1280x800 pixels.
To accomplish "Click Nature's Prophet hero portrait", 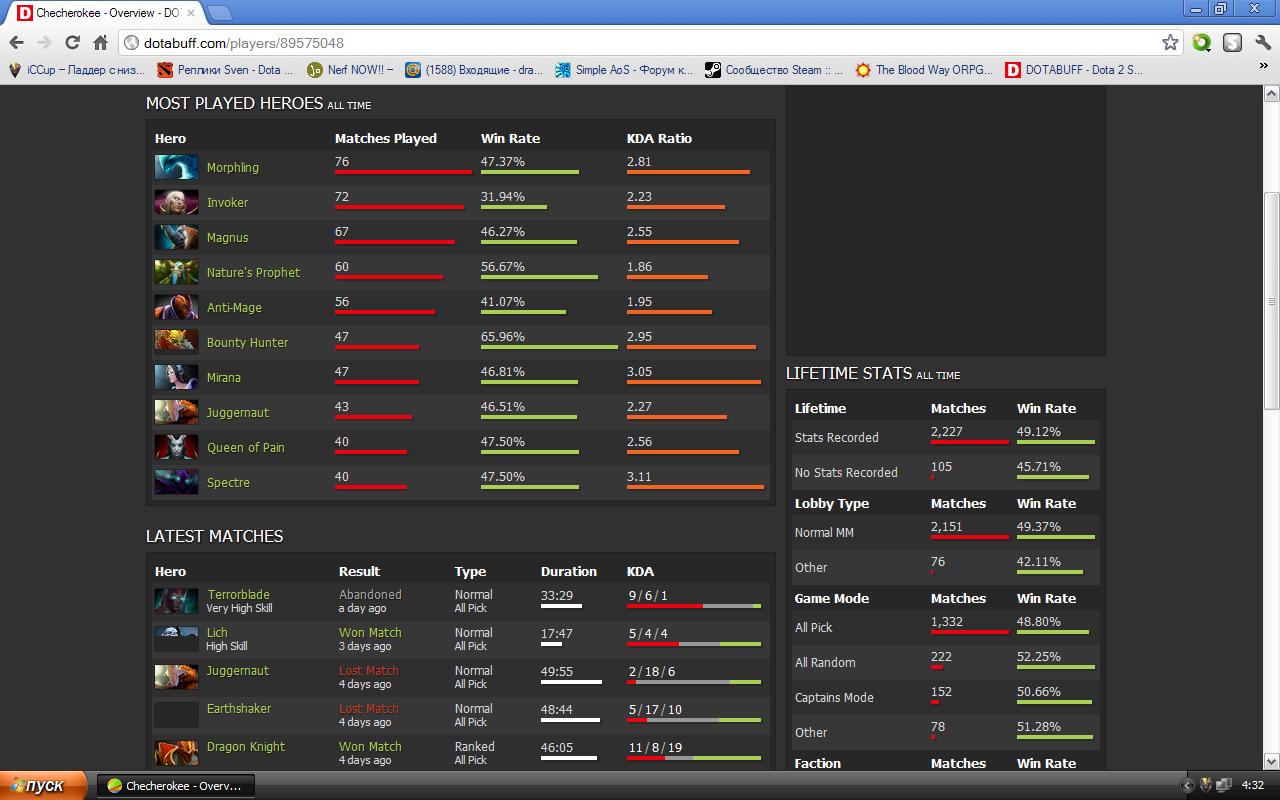I will coord(176,272).
